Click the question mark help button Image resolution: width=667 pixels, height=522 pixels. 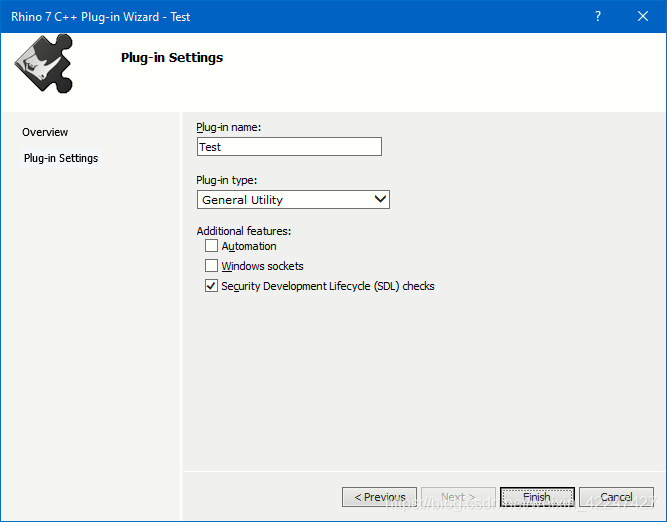click(x=597, y=17)
